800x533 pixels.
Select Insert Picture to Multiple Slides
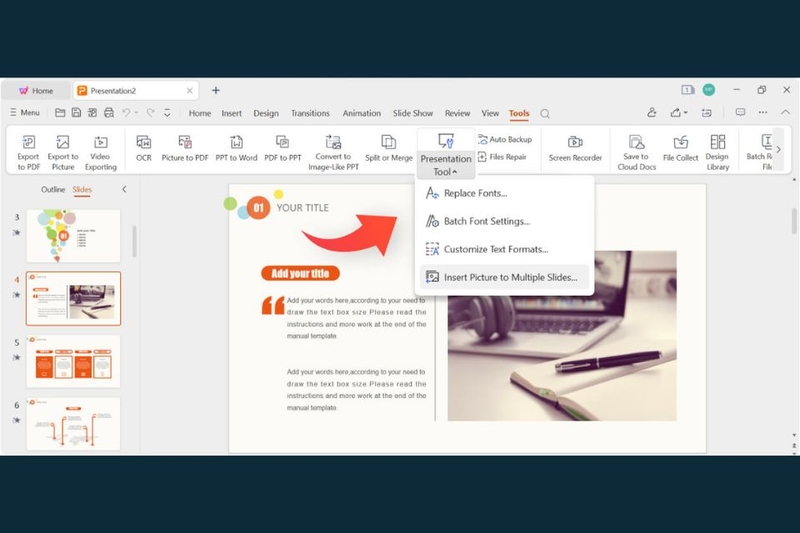(504, 277)
